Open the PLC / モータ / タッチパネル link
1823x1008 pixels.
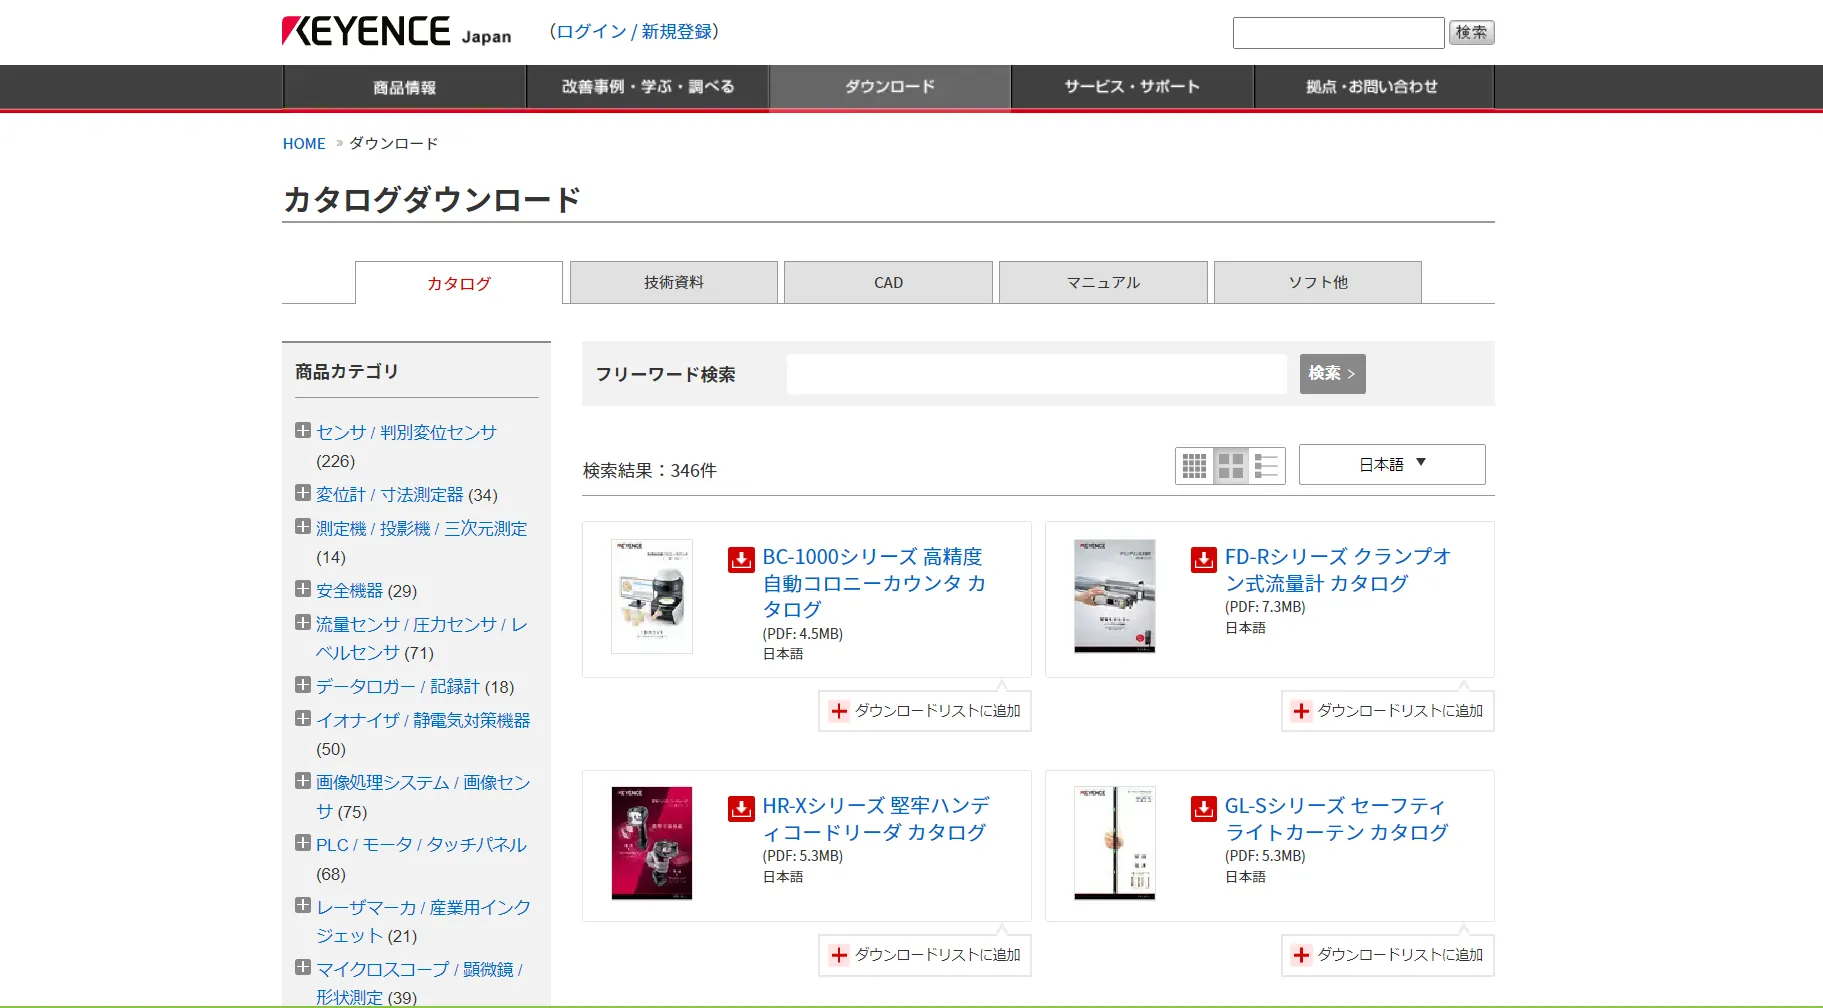[x=421, y=845]
